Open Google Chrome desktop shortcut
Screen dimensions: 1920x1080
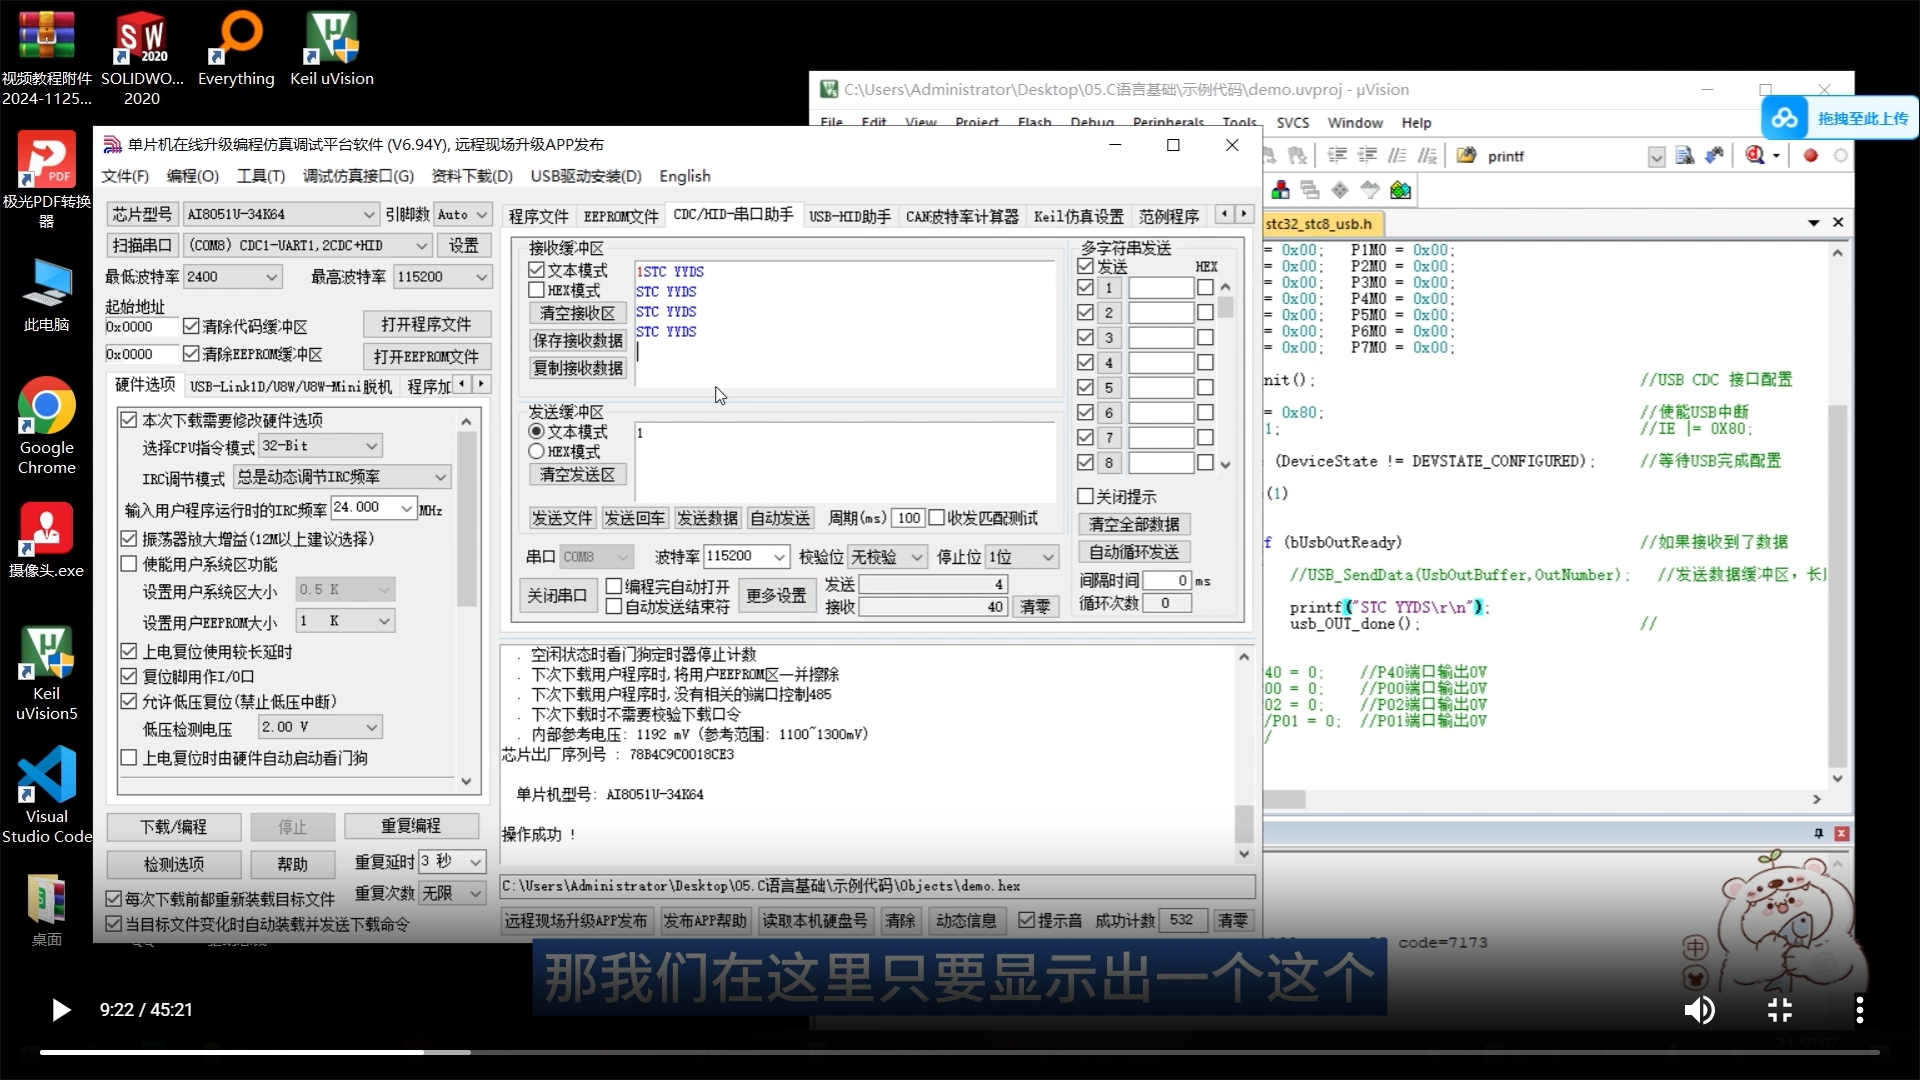(46, 426)
